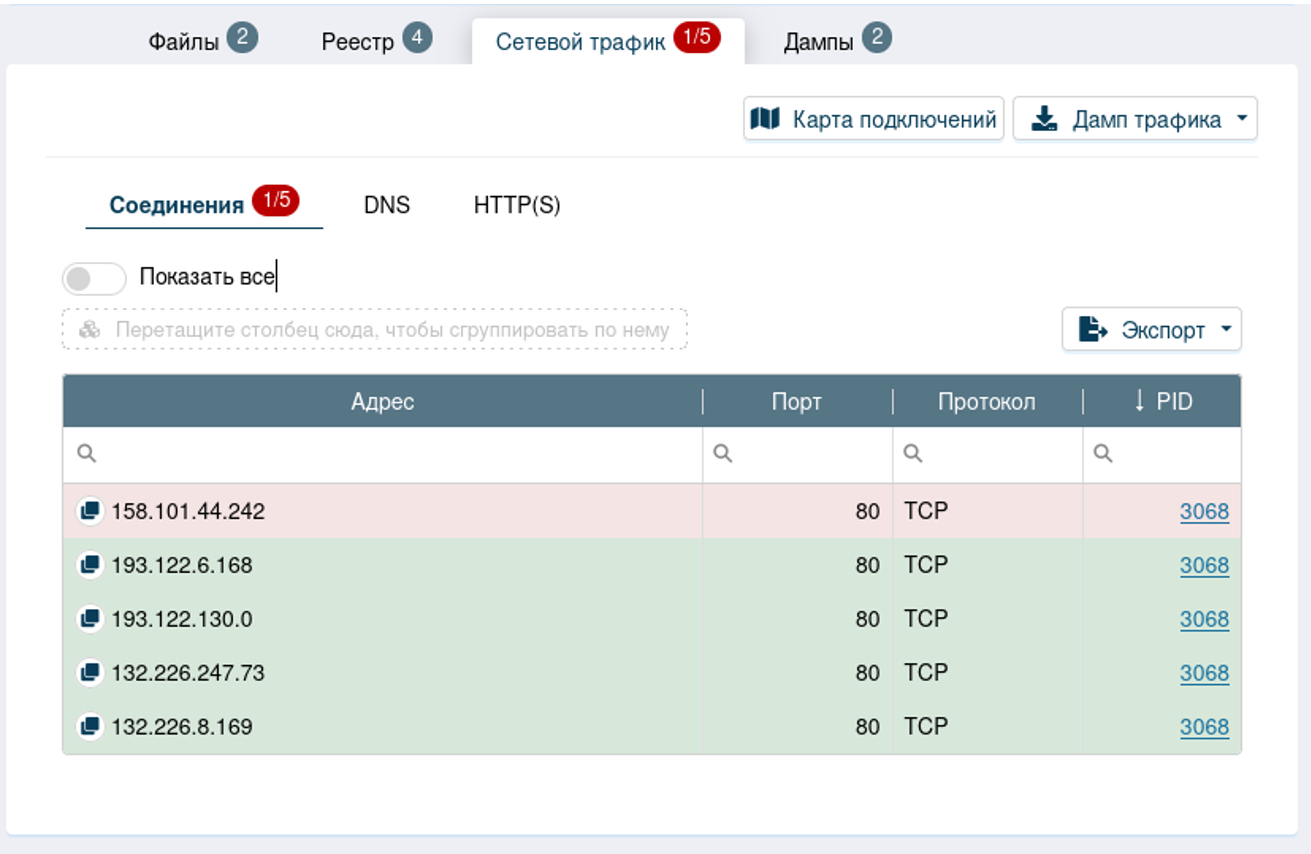Copy the 158.101.44.242 address icon
Viewport: 1311px width, 854px height.
tap(90, 511)
